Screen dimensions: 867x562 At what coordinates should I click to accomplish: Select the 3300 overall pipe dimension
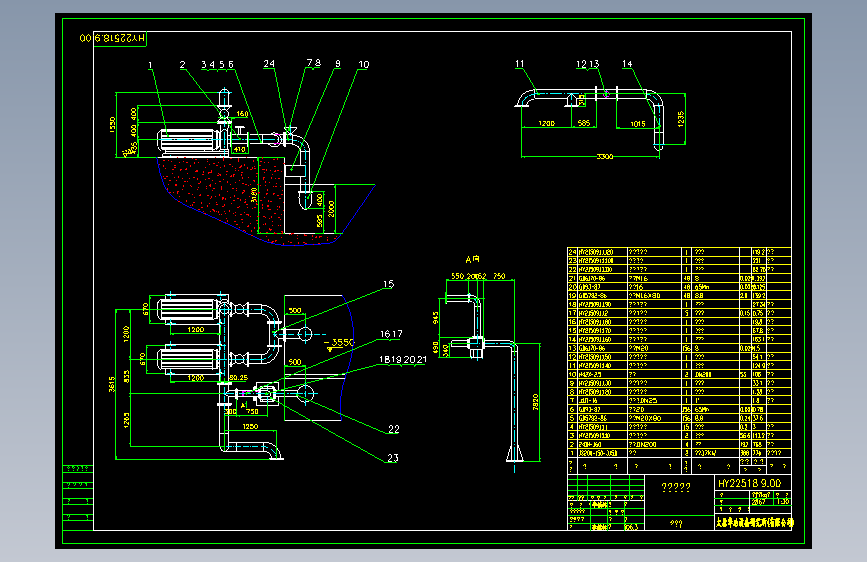coord(605,157)
